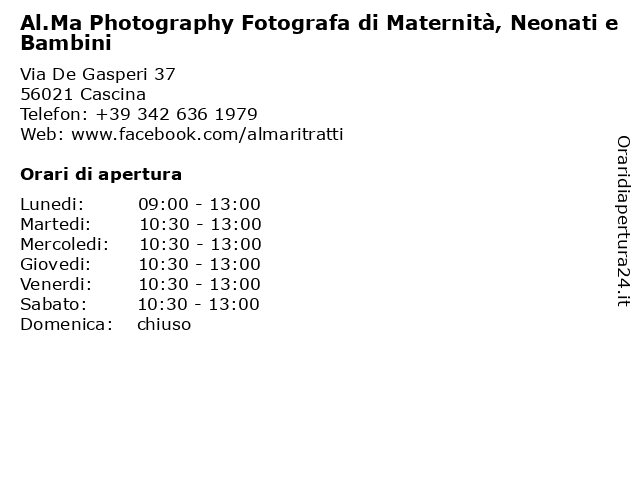
Task: Open the www.facebook.com/almaritratti web link
Action: click(207, 134)
